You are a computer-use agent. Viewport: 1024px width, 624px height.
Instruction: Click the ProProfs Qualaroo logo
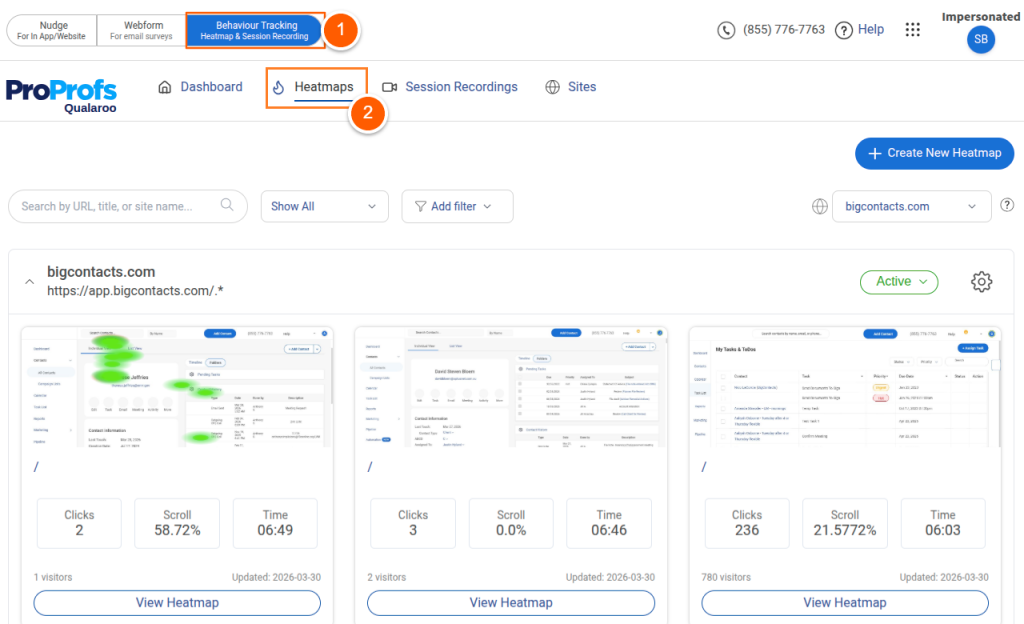pyautogui.click(x=61, y=96)
